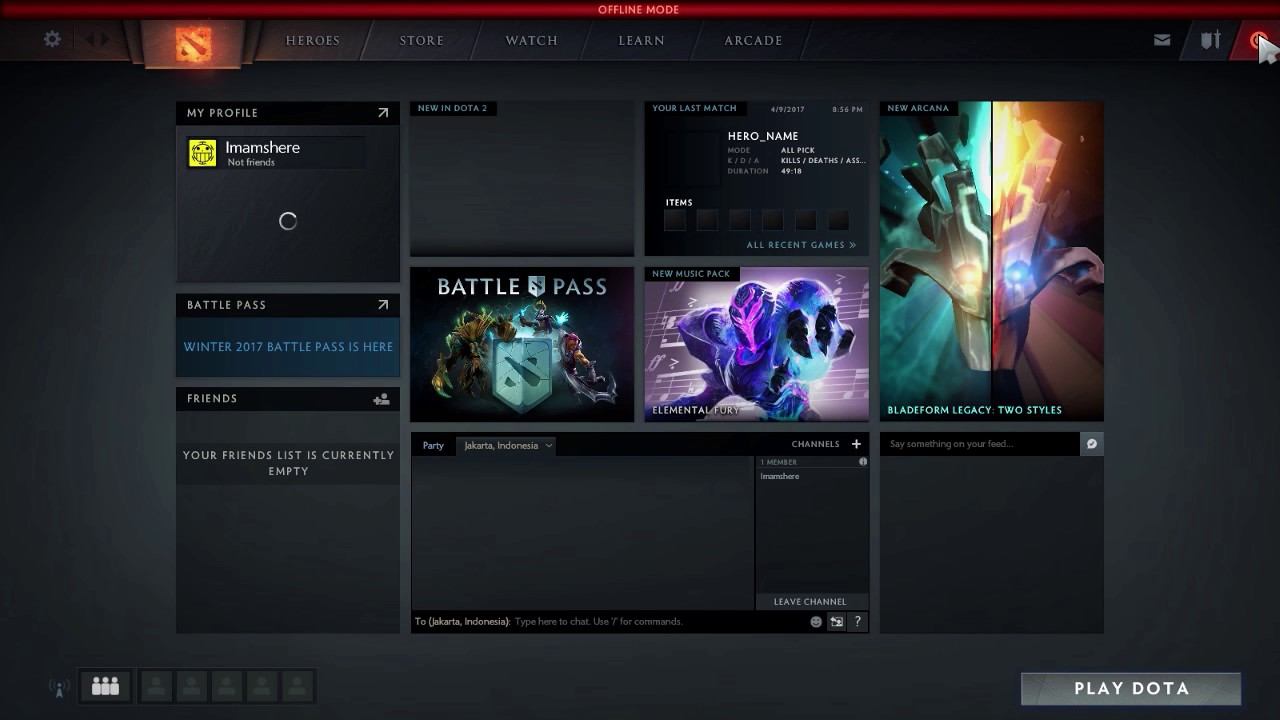
Task: Select Imamshere in channel member list
Action: (x=780, y=477)
